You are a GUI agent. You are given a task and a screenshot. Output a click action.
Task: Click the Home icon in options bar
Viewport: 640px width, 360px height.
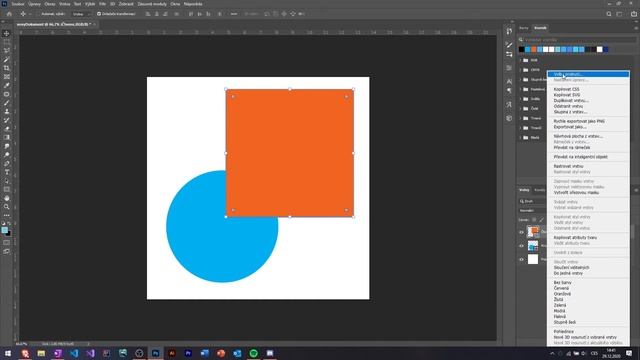[9, 14]
